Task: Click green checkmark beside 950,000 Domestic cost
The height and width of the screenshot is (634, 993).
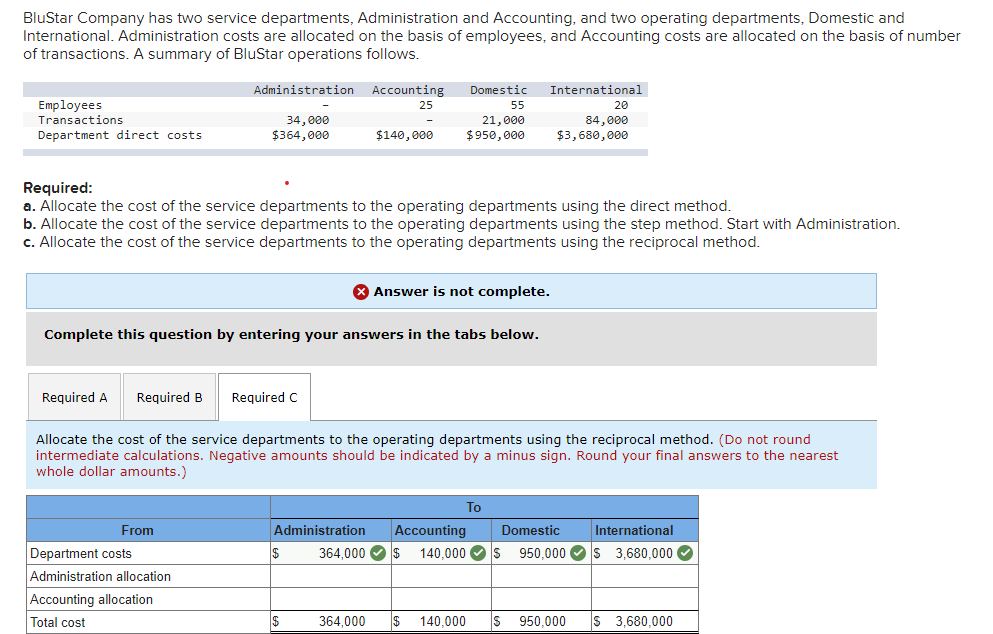Action: [578, 553]
